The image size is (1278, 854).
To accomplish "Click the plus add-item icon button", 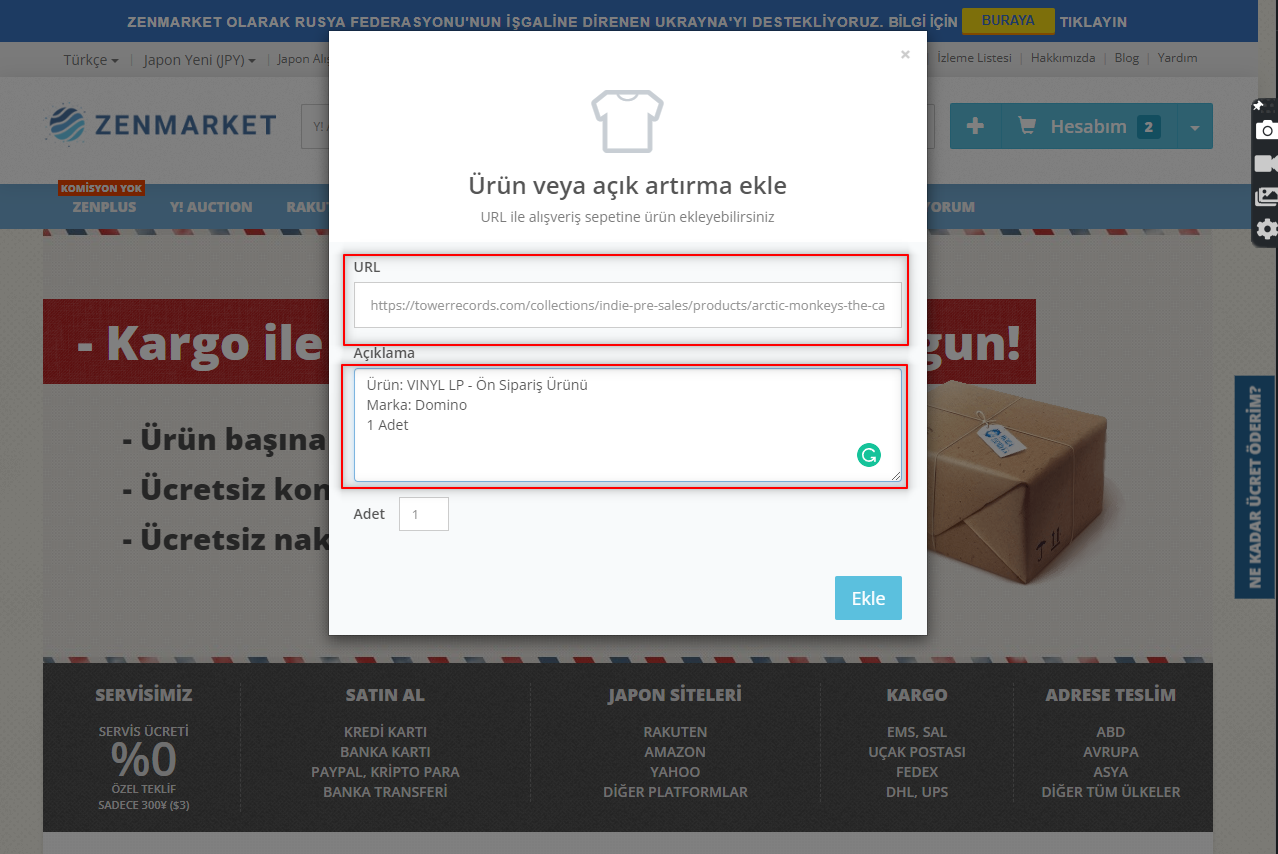I will [976, 126].
